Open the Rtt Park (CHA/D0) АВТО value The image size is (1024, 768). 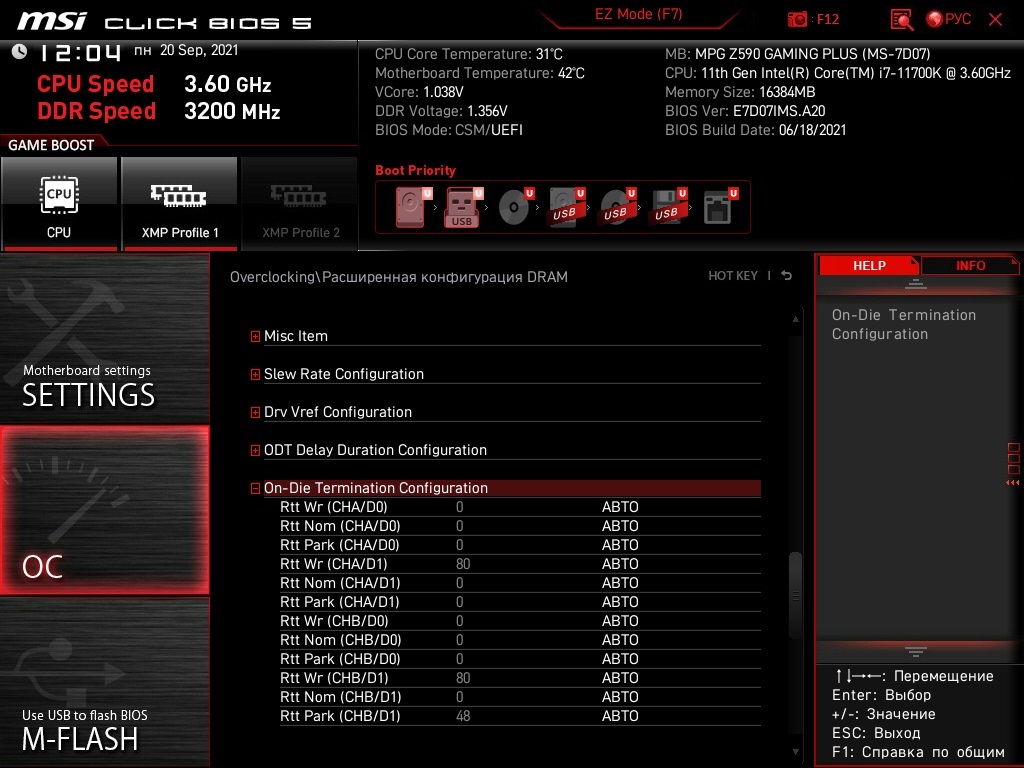pos(620,545)
